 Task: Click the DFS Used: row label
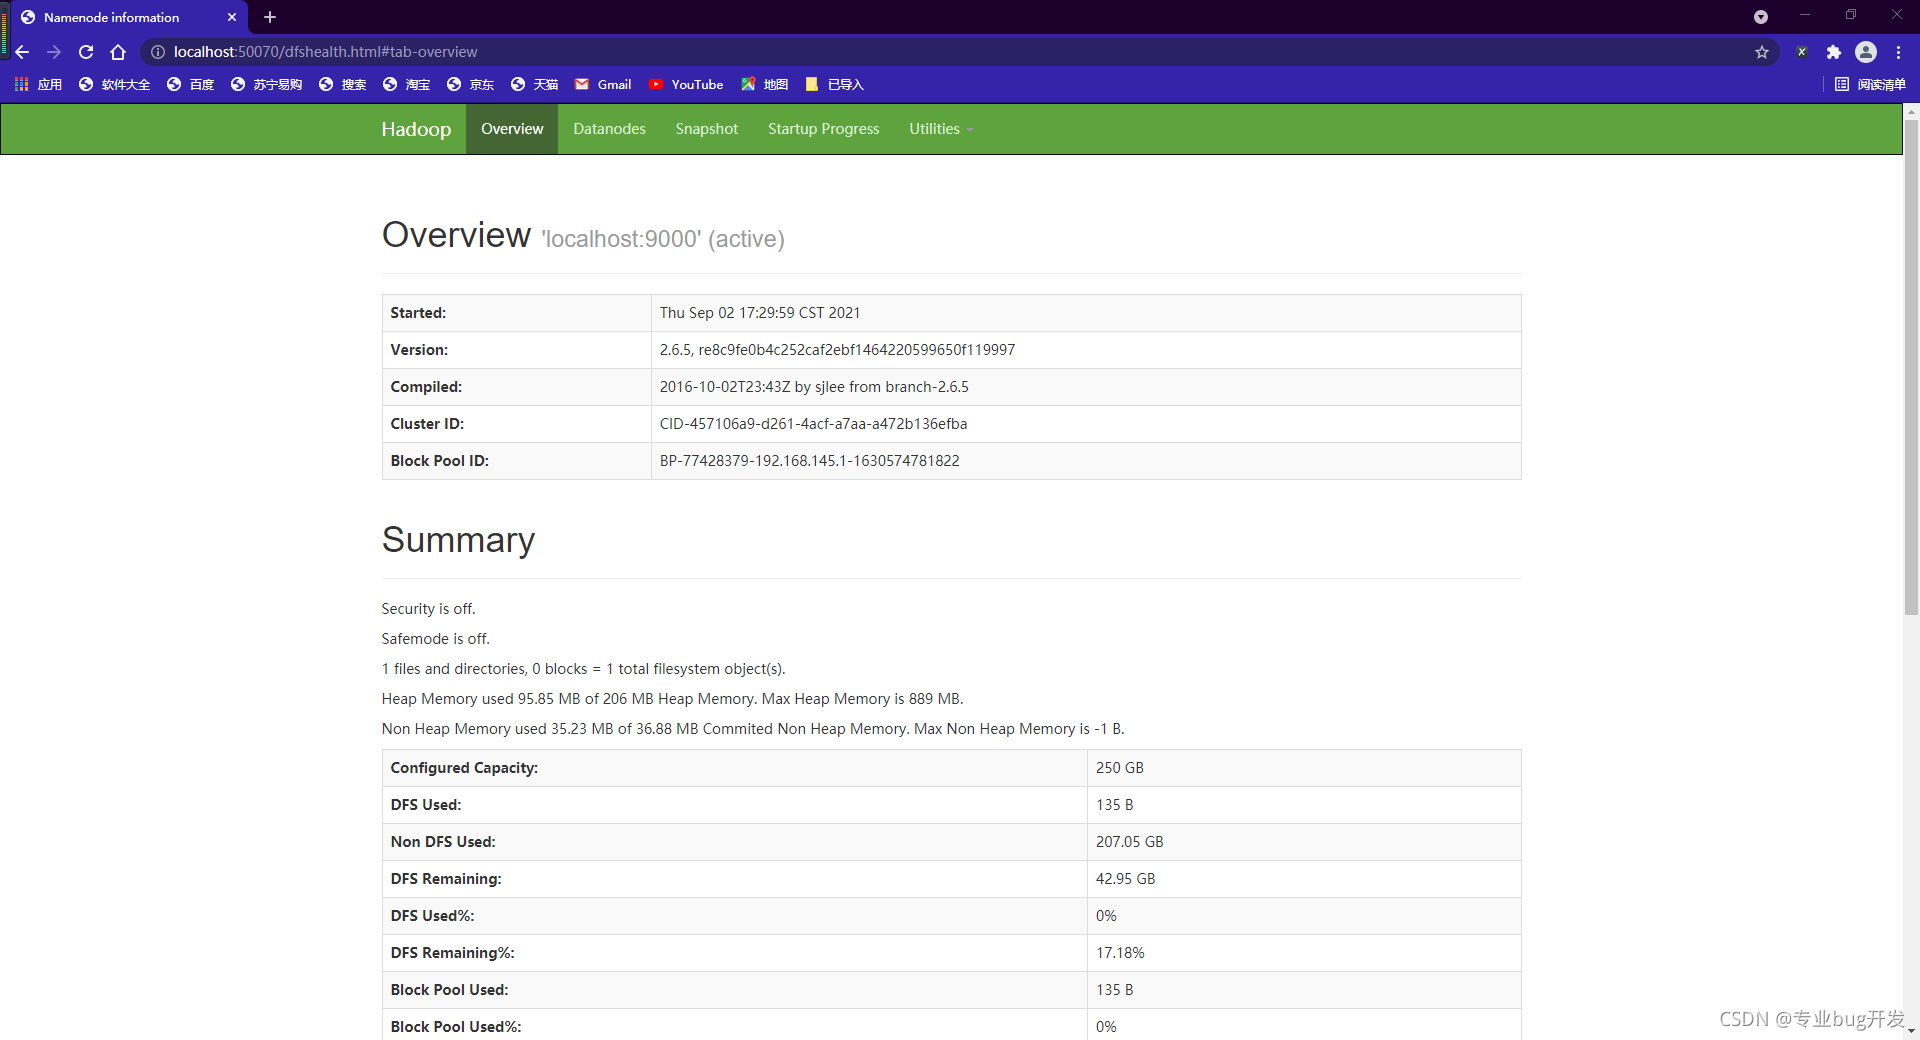click(x=426, y=805)
